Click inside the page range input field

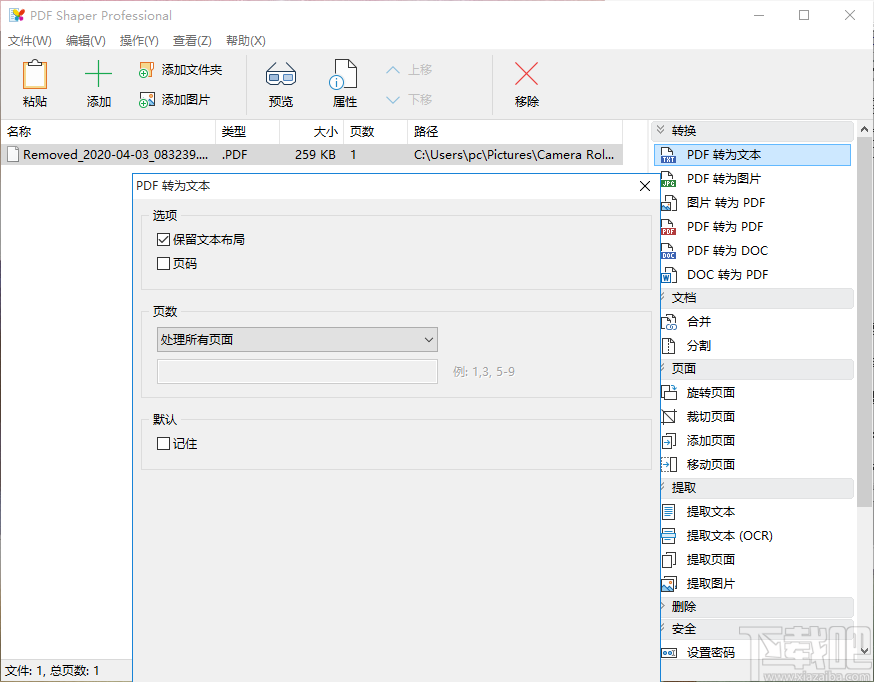pyautogui.click(x=297, y=371)
